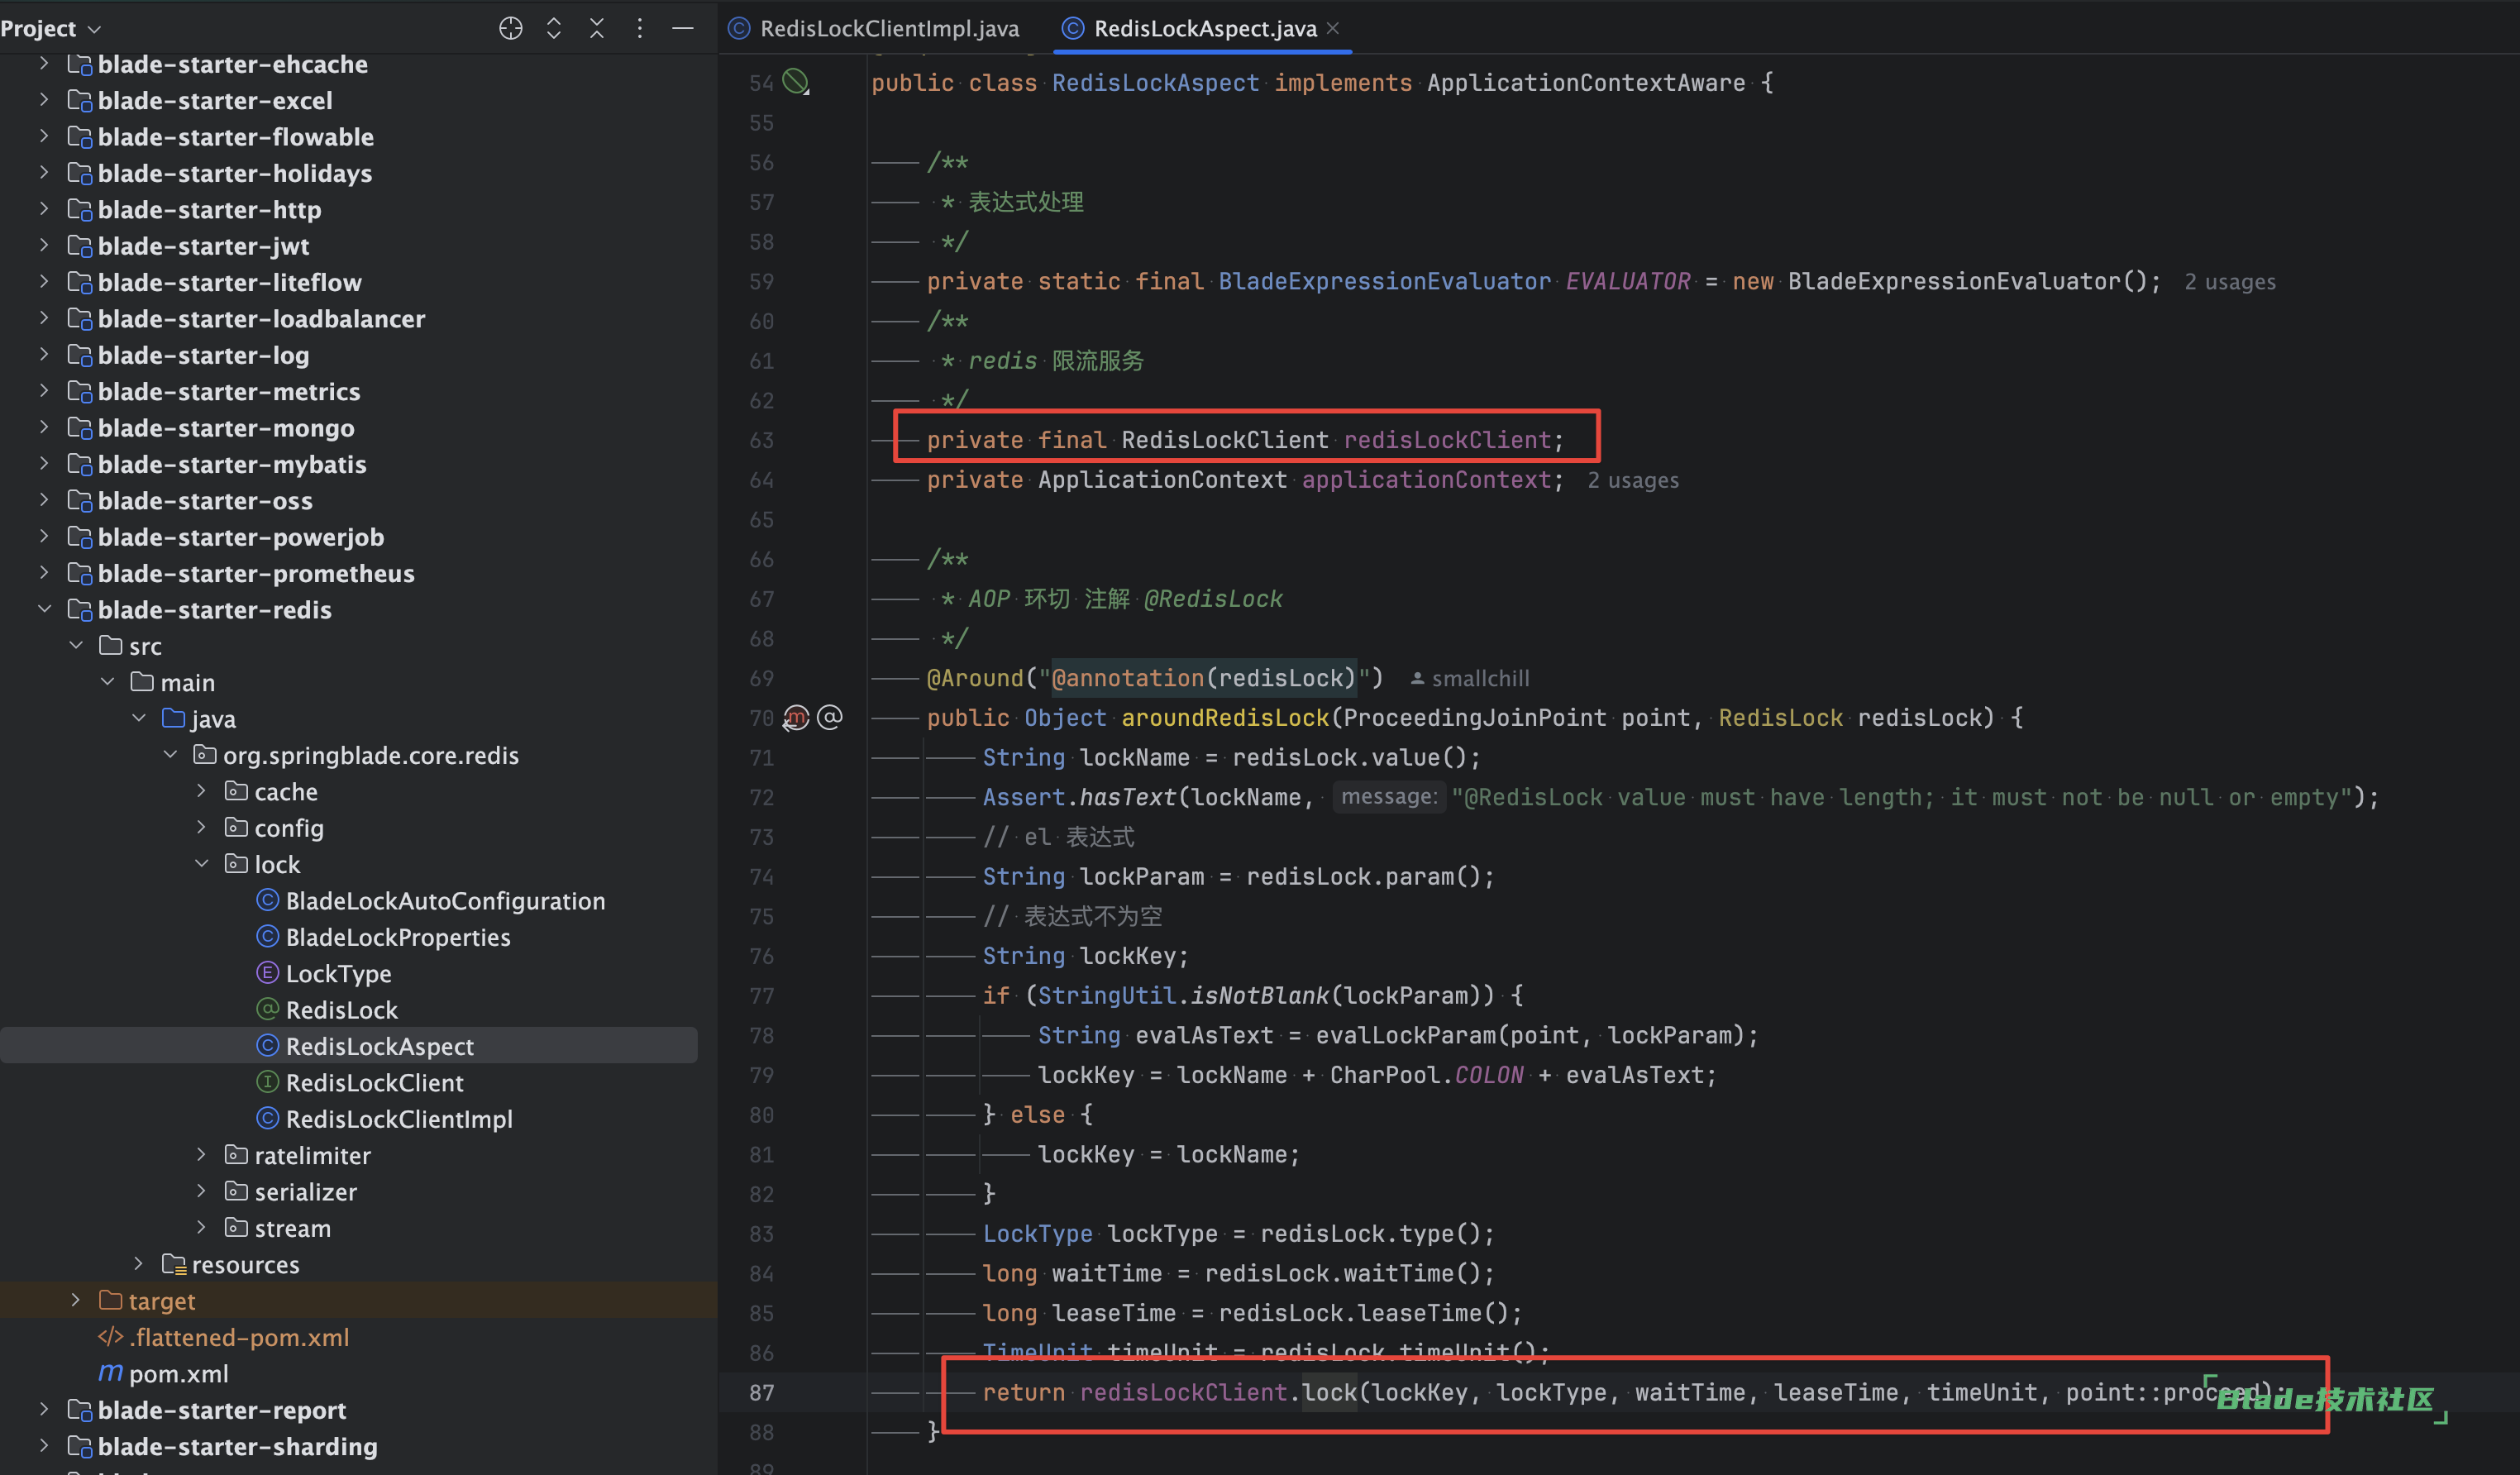Select the blade-starter-sharding module
Screen dimensions: 2520x1475
point(237,1446)
